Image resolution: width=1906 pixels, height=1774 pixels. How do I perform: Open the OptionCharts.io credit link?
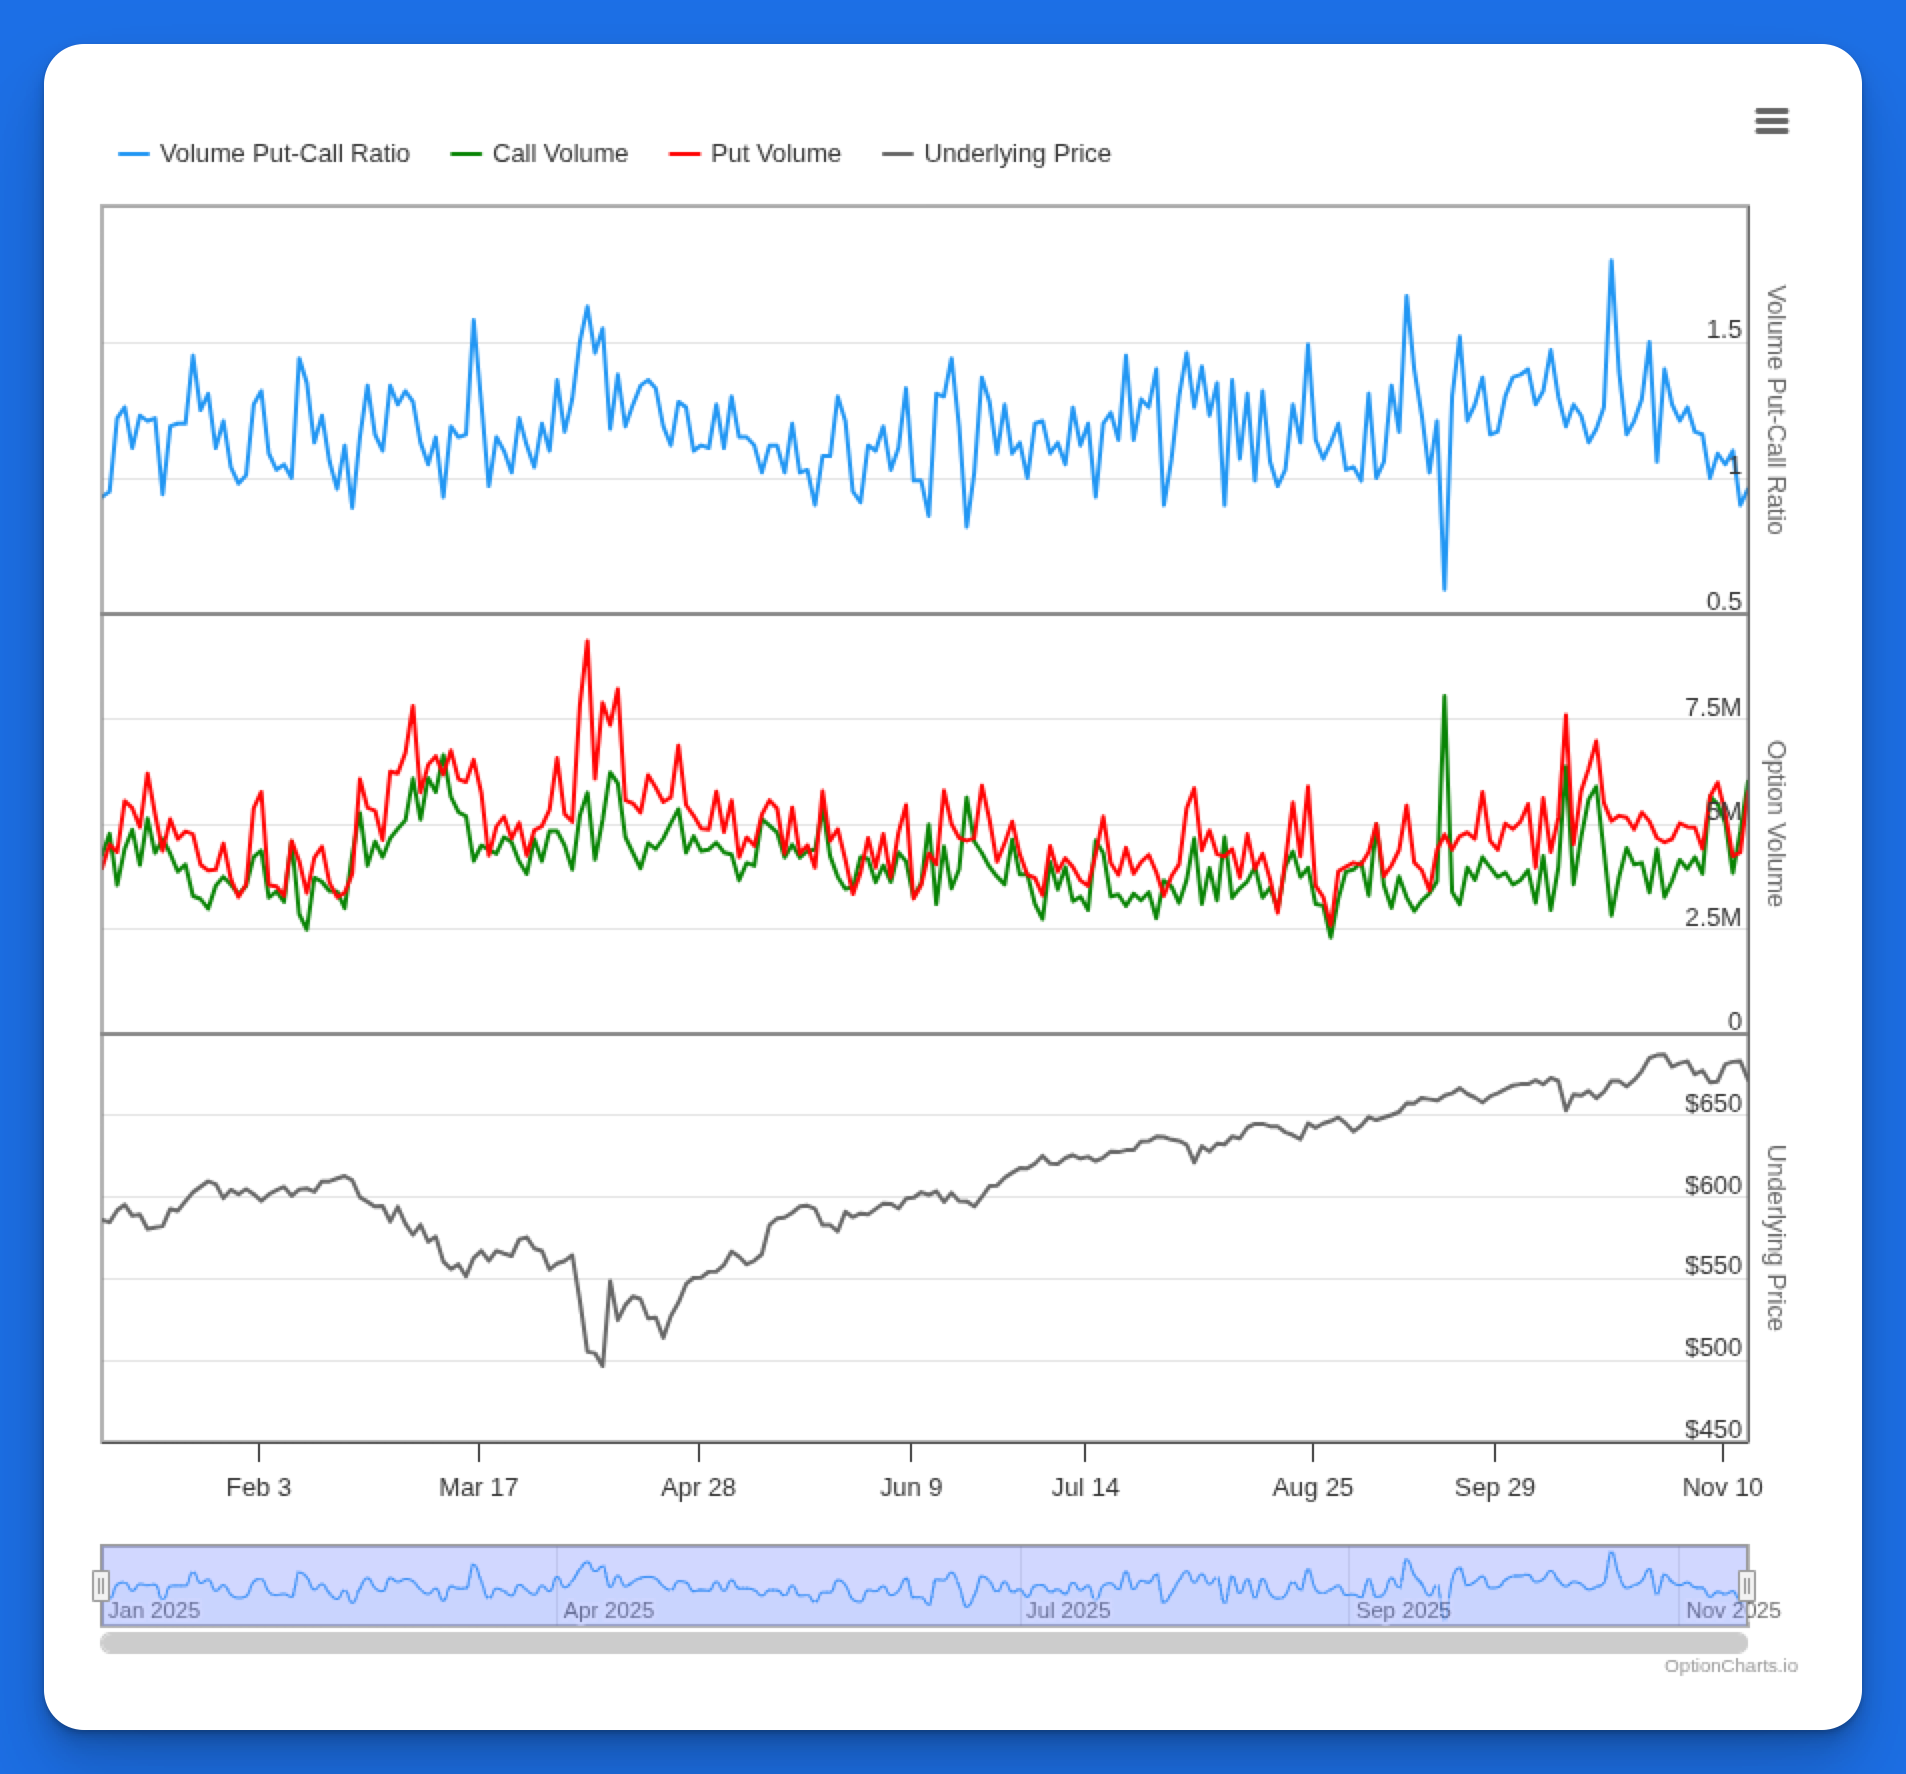point(1730,1666)
